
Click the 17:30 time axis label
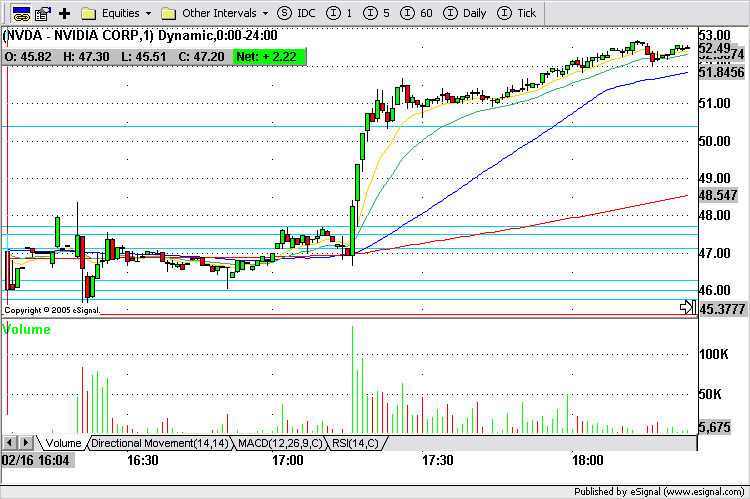click(x=438, y=460)
